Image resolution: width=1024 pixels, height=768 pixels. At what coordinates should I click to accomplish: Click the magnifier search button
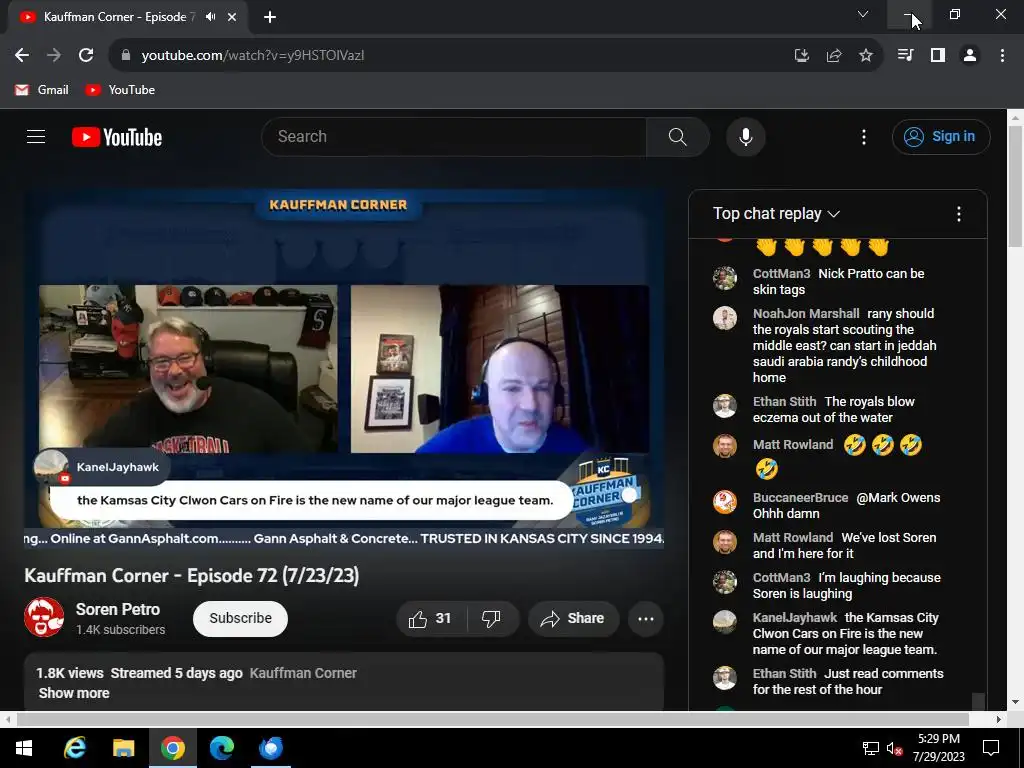point(677,136)
